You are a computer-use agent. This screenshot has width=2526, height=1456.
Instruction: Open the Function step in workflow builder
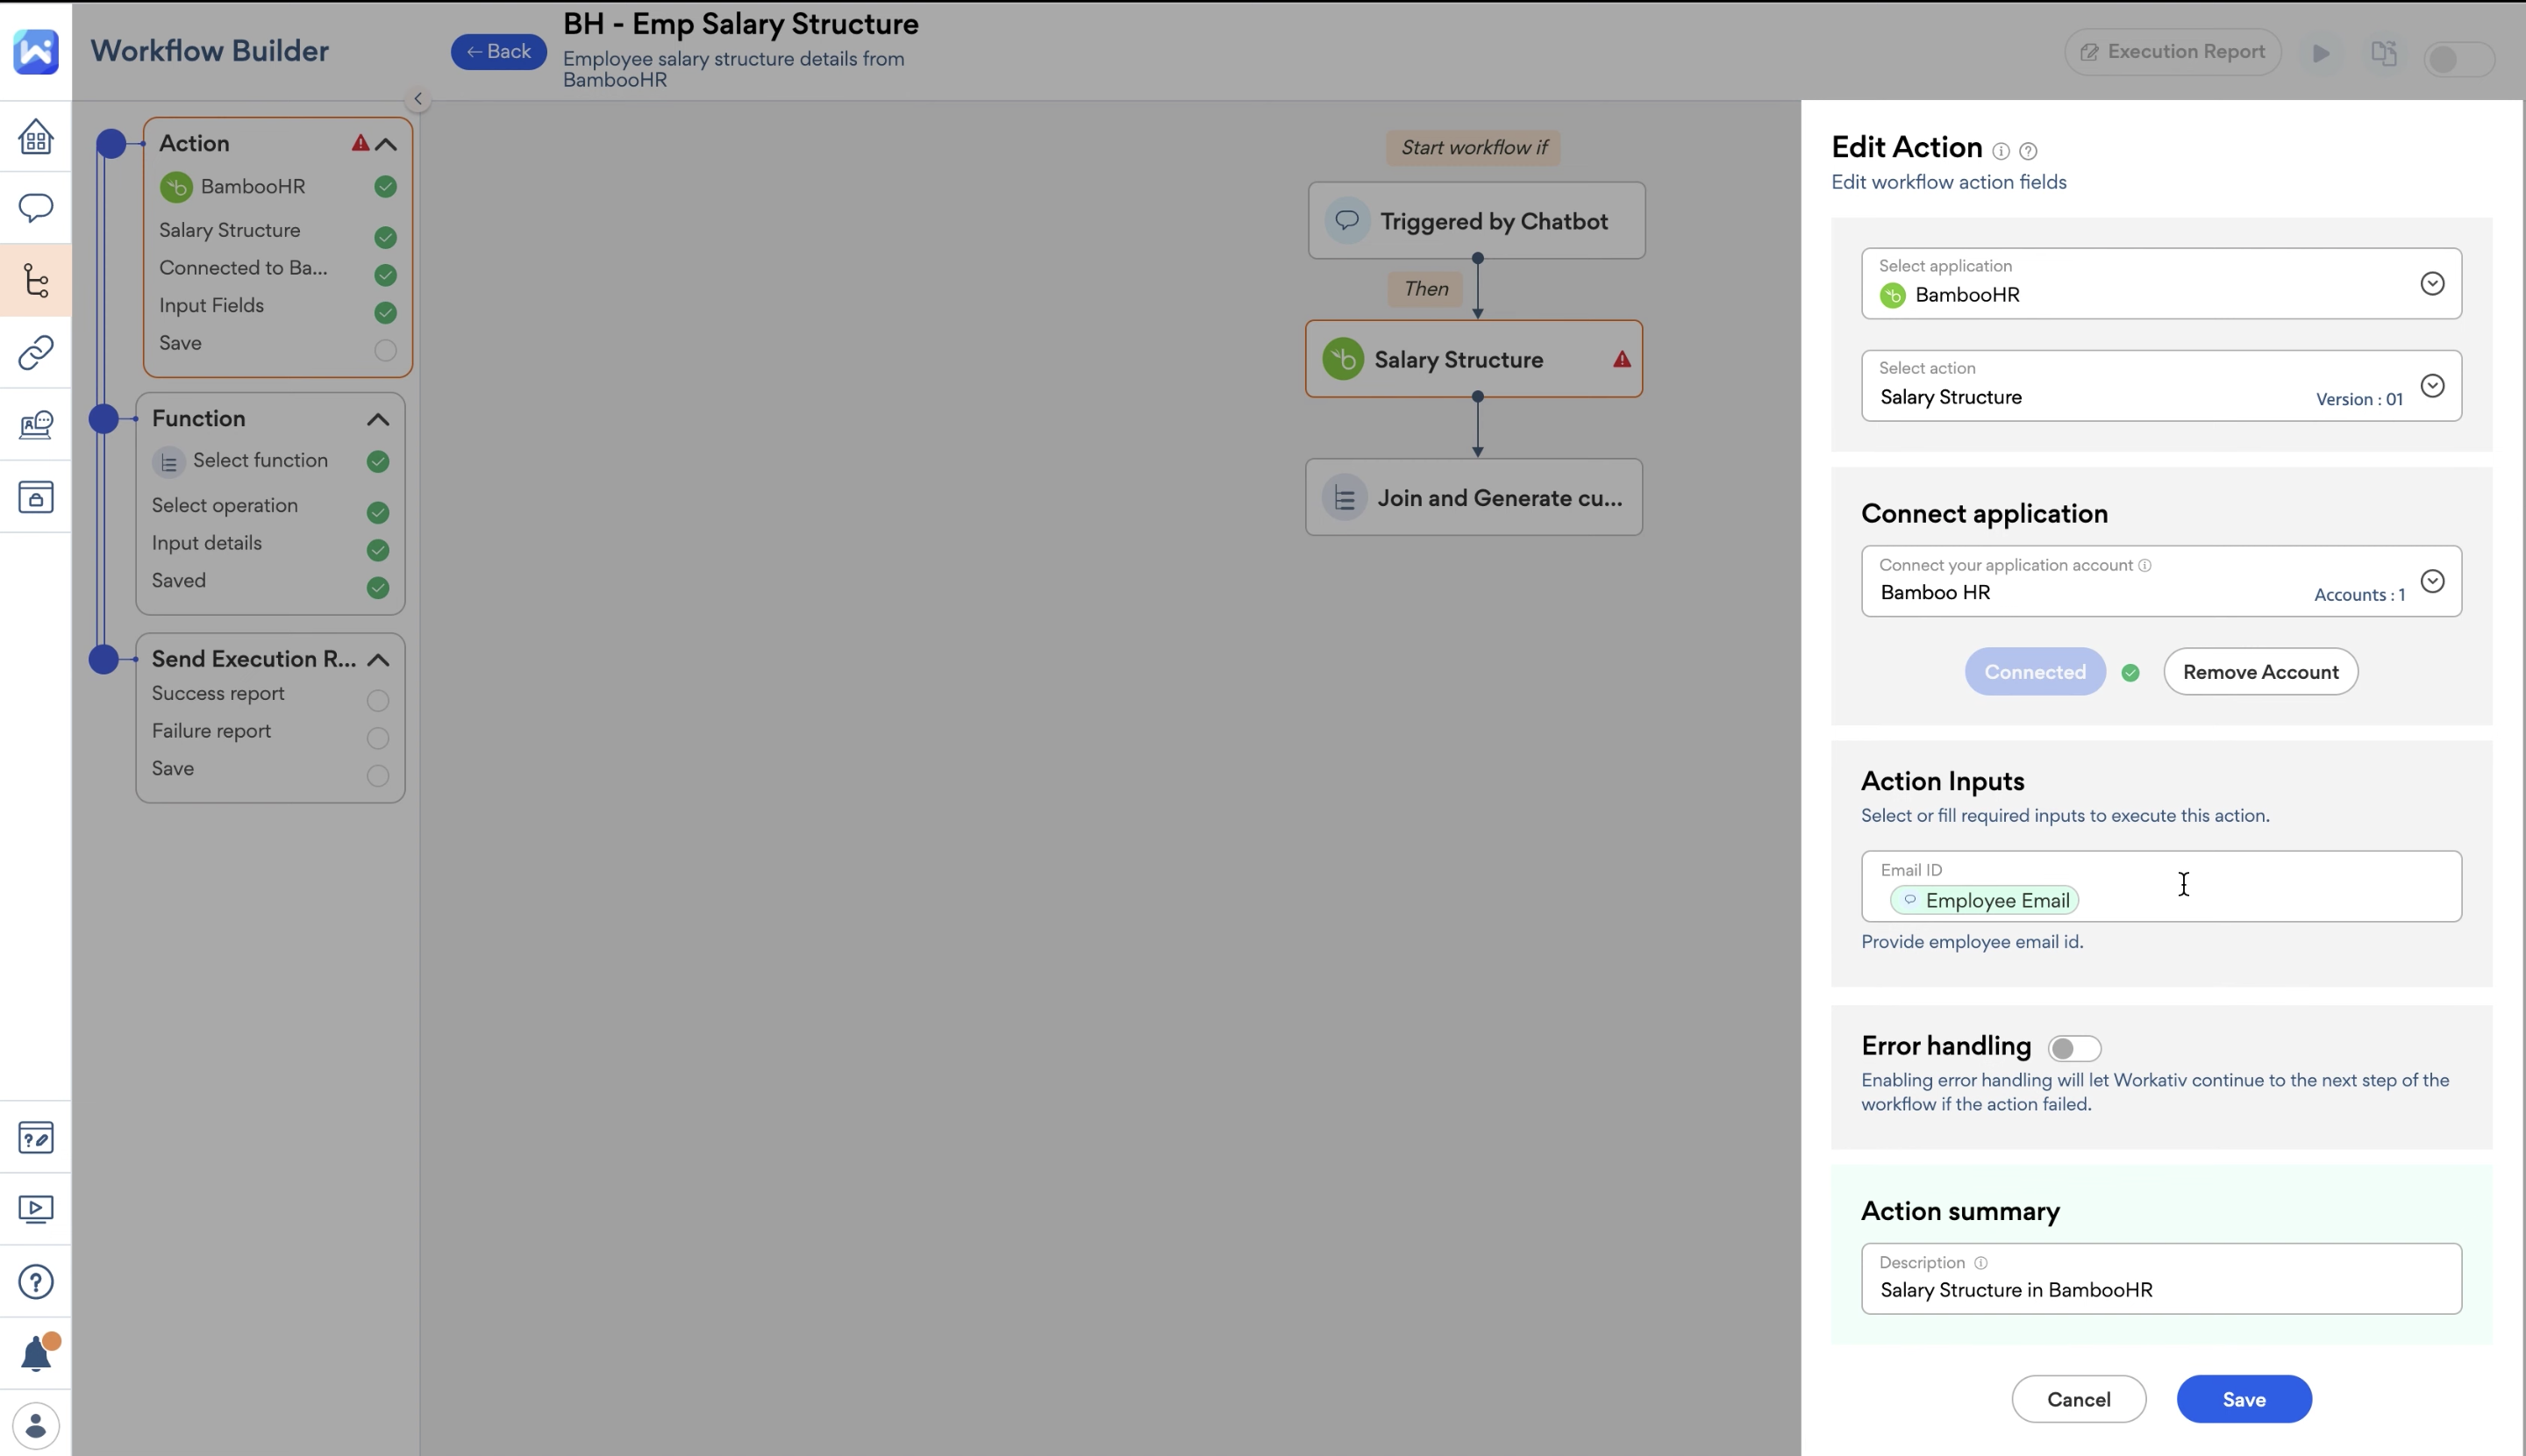tap(197, 418)
